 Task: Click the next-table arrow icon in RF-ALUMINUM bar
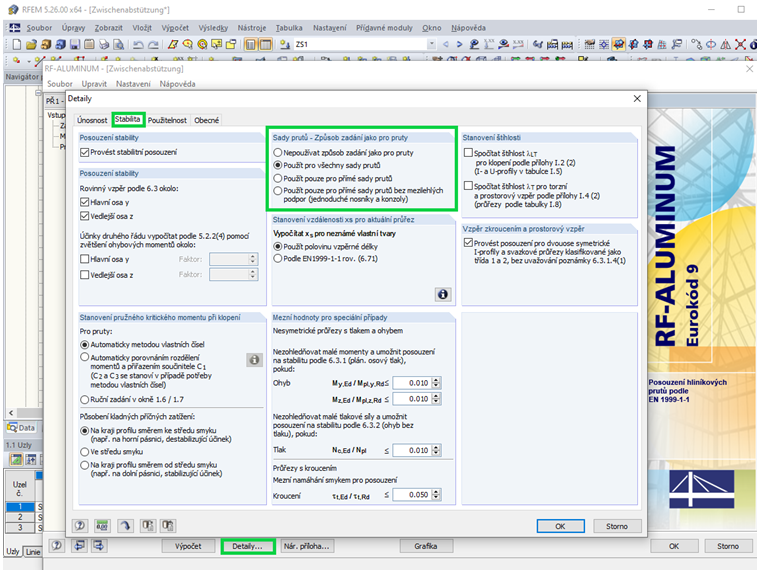pos(98,546)
